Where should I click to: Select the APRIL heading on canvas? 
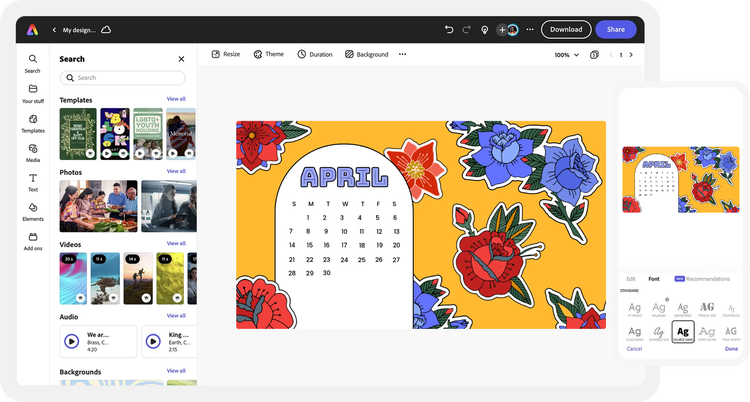point(344,177)
